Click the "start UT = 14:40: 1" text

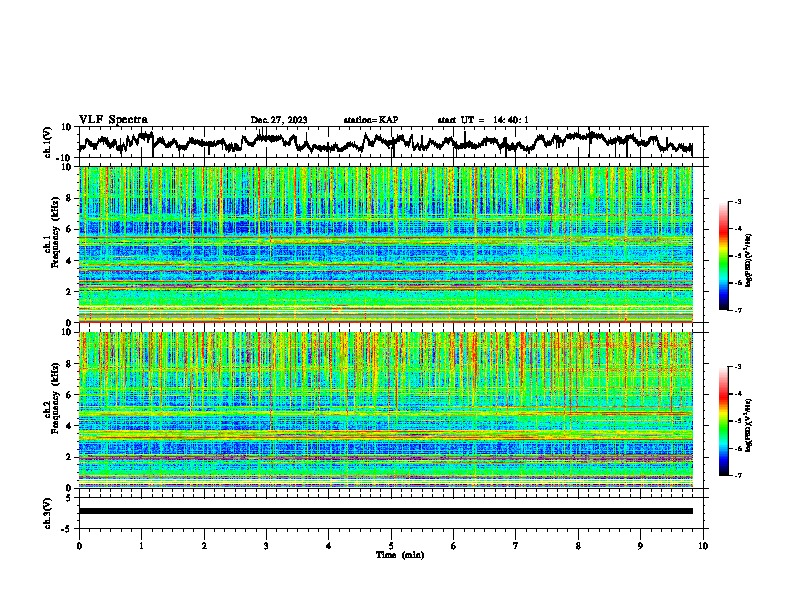point(483,120)
